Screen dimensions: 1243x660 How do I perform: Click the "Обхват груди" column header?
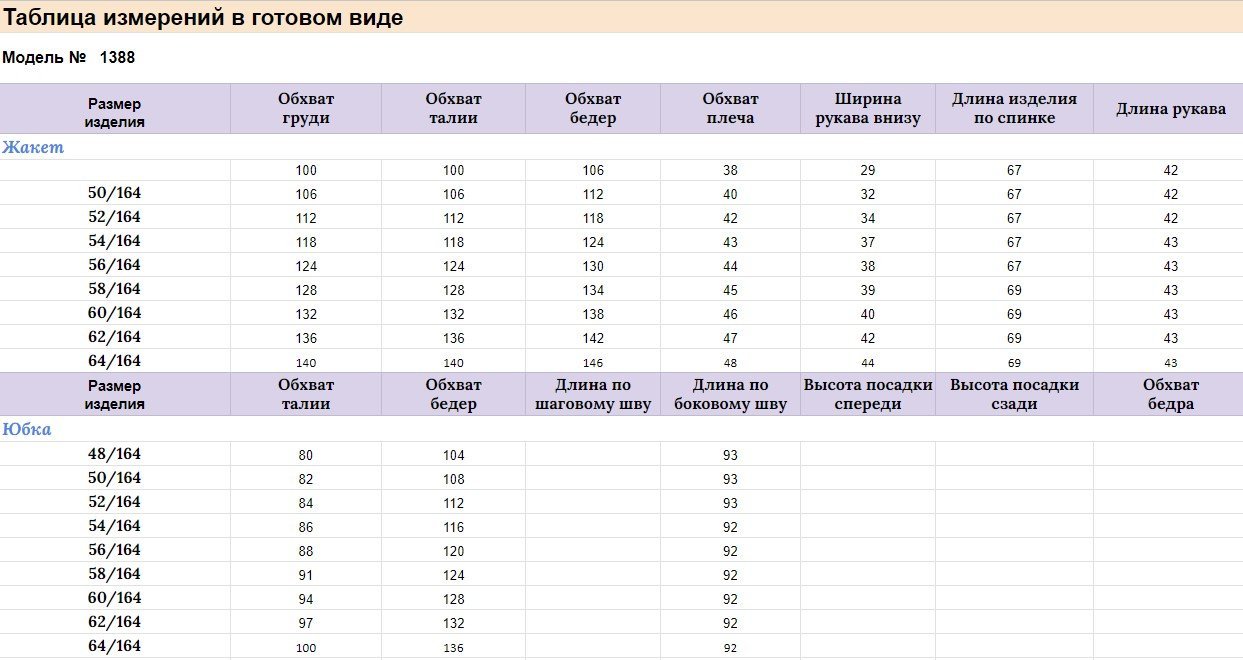306,108
